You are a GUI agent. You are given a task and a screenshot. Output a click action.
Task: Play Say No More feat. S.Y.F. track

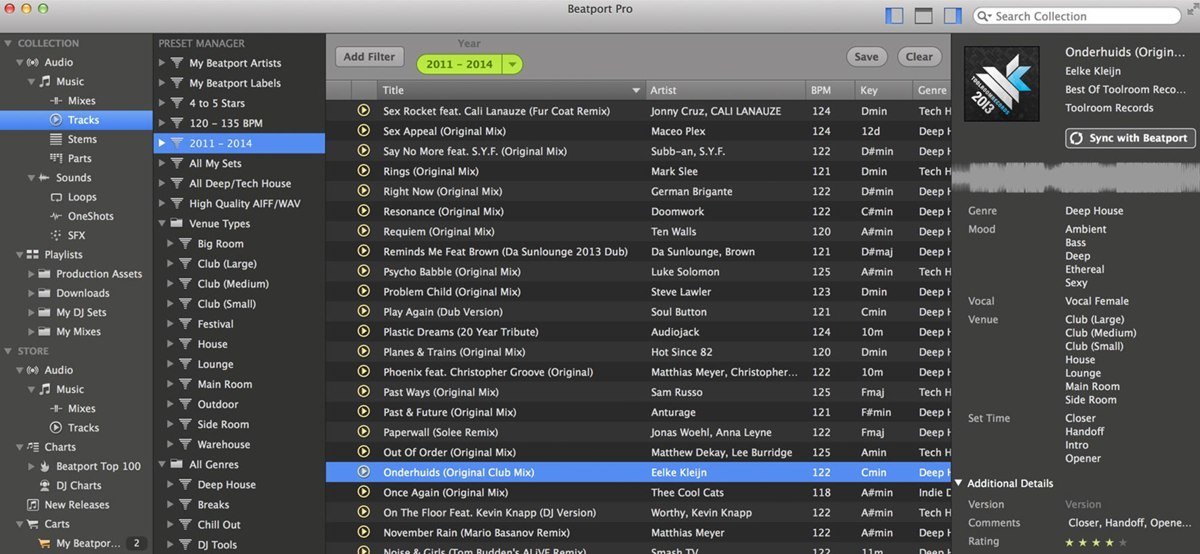coord(364,151)
